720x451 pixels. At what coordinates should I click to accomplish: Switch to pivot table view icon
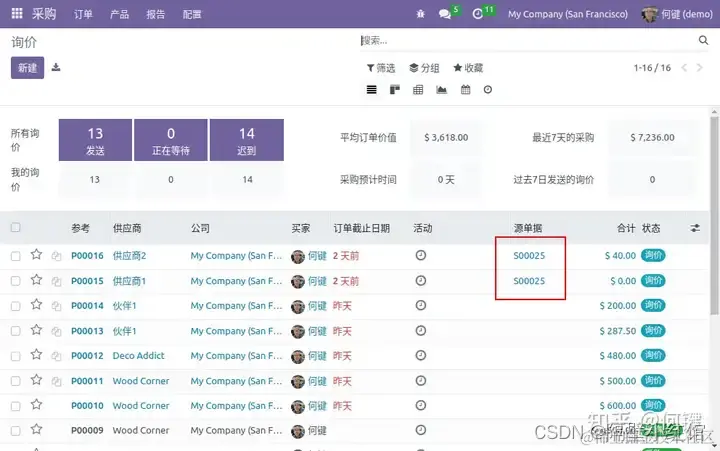[418, 90]
